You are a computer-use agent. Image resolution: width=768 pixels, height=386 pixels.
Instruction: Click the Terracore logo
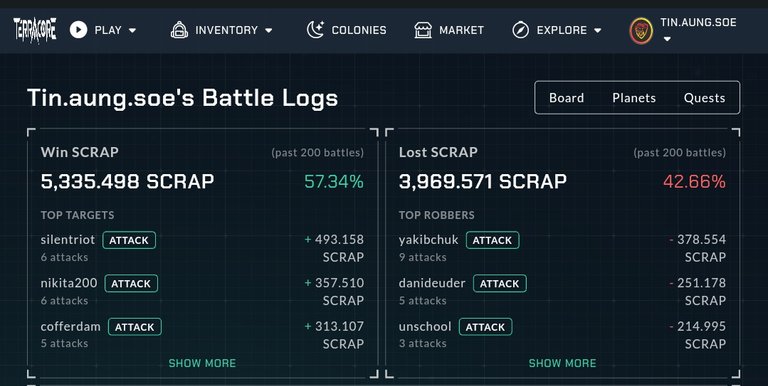pyautogui.click(x=35, y=30)
